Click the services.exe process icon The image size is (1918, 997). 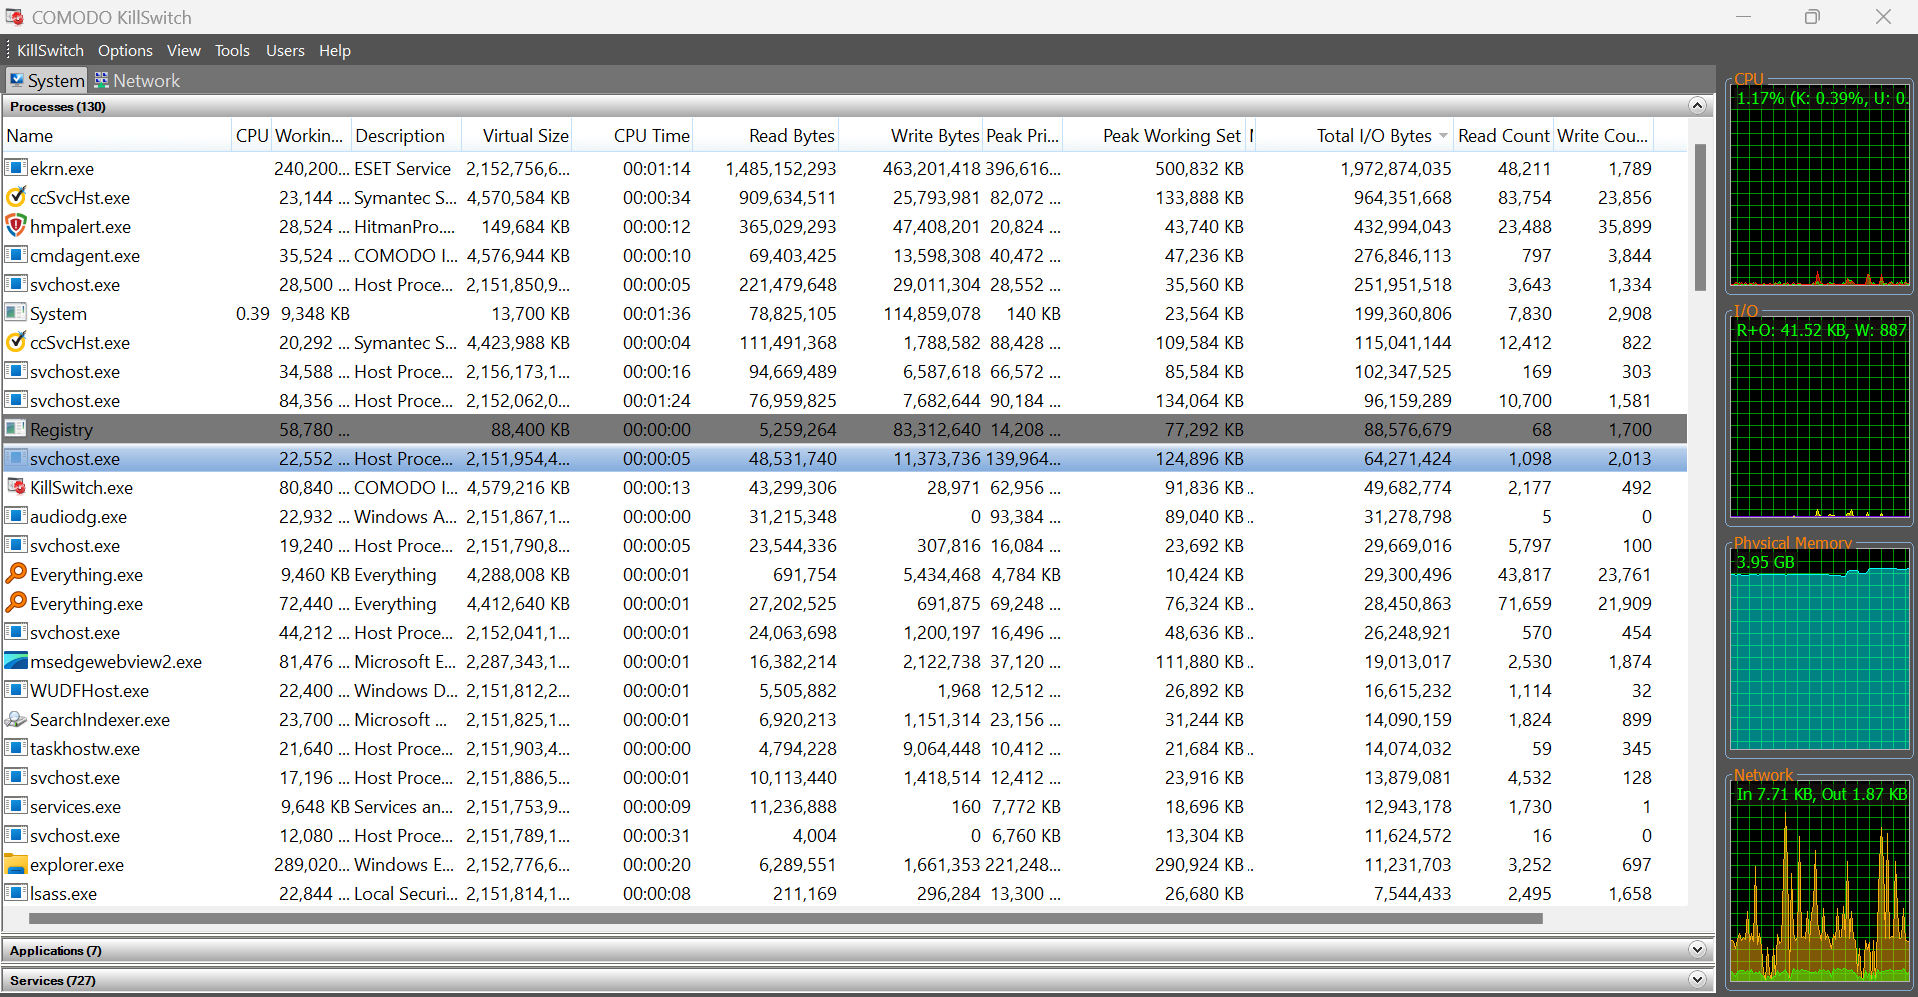click(15, 806)
